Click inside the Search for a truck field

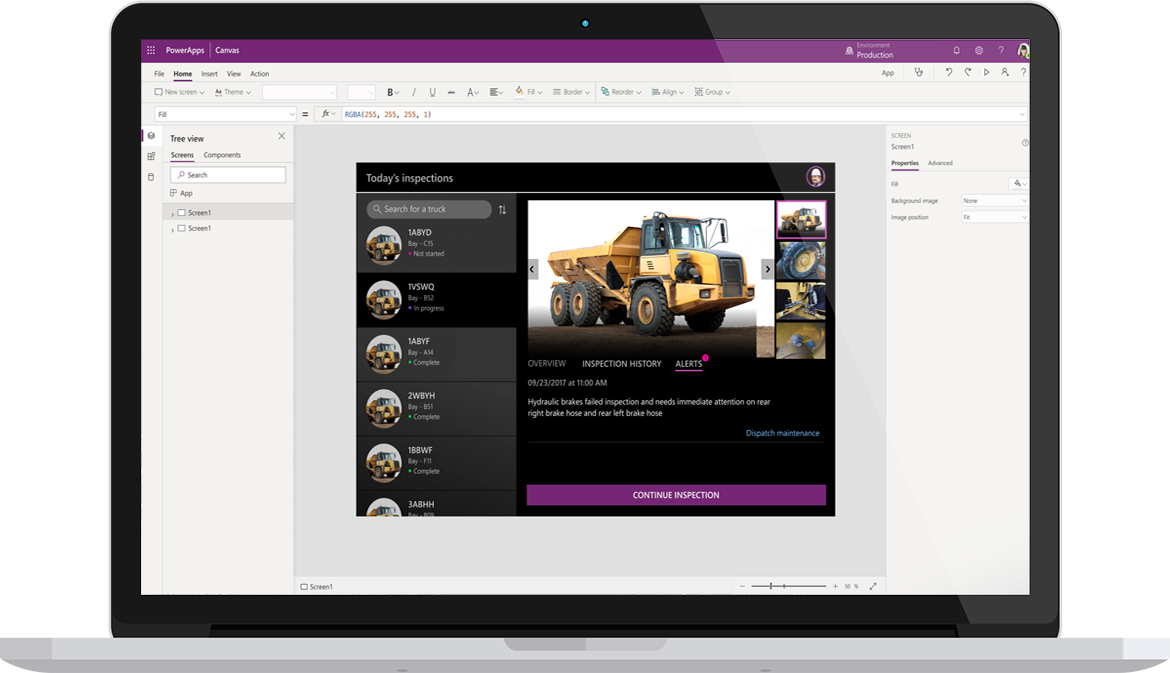(428, 209)
